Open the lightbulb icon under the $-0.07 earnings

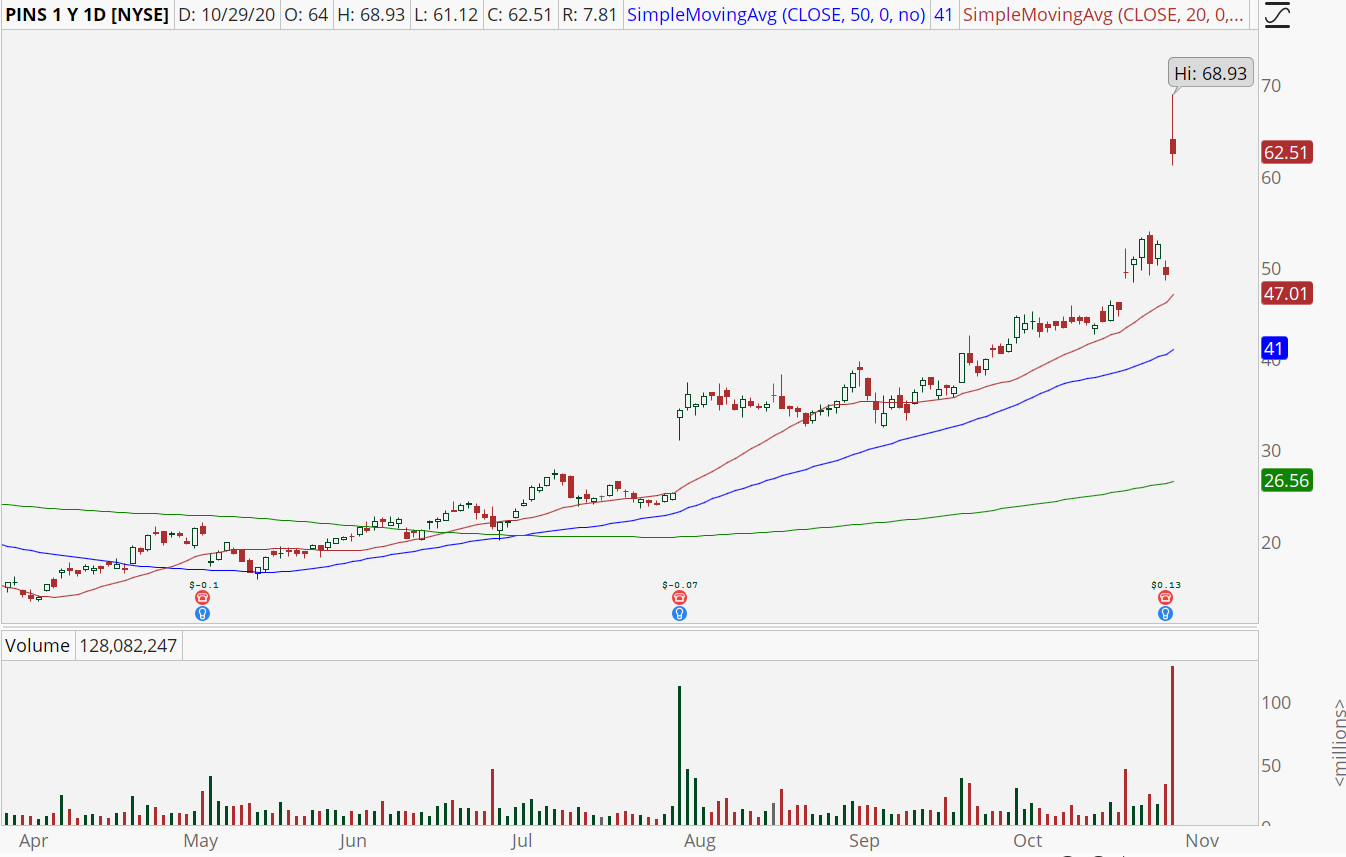680,613
